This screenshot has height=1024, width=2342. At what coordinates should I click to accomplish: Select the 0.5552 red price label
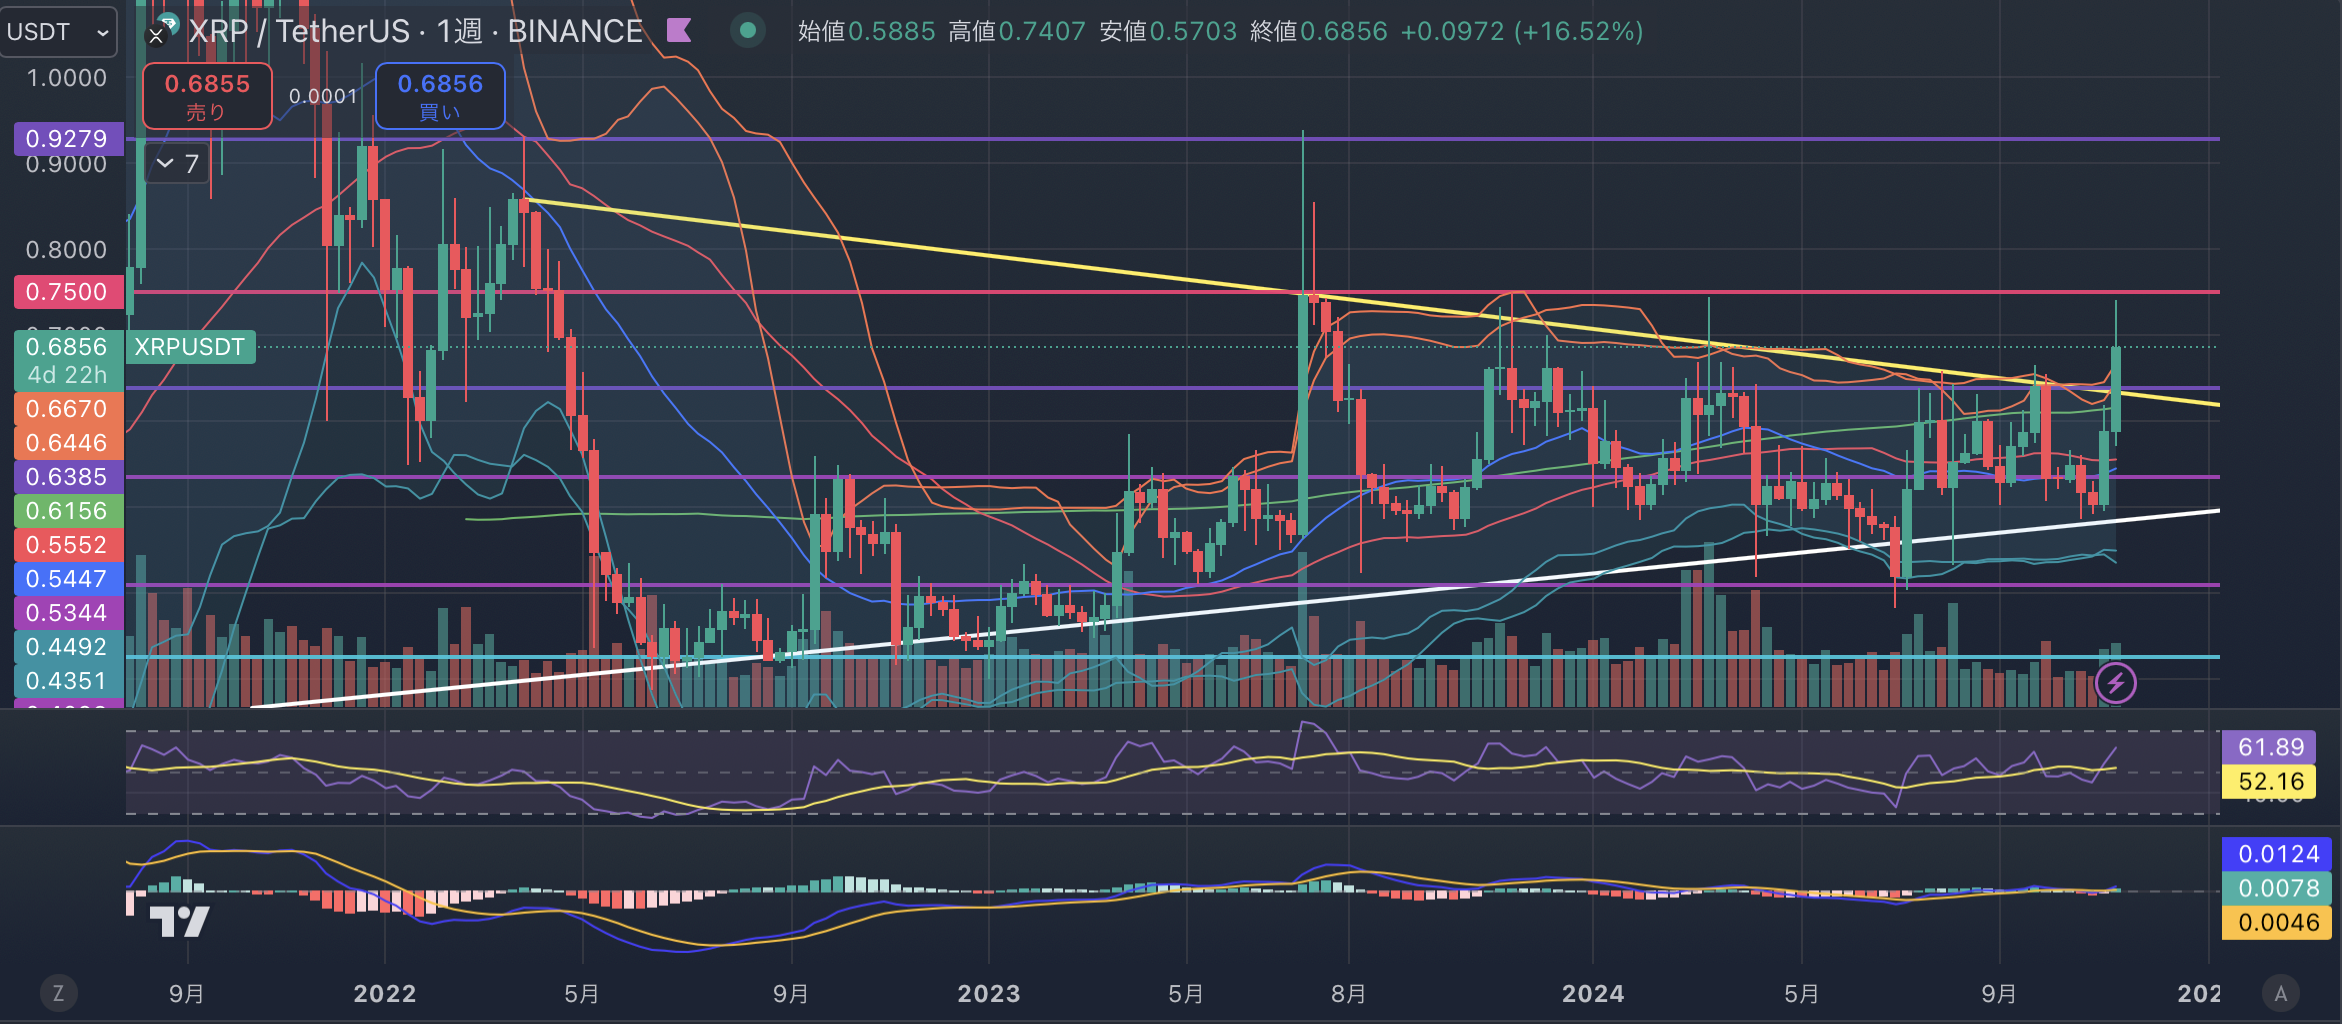[68, 545]
